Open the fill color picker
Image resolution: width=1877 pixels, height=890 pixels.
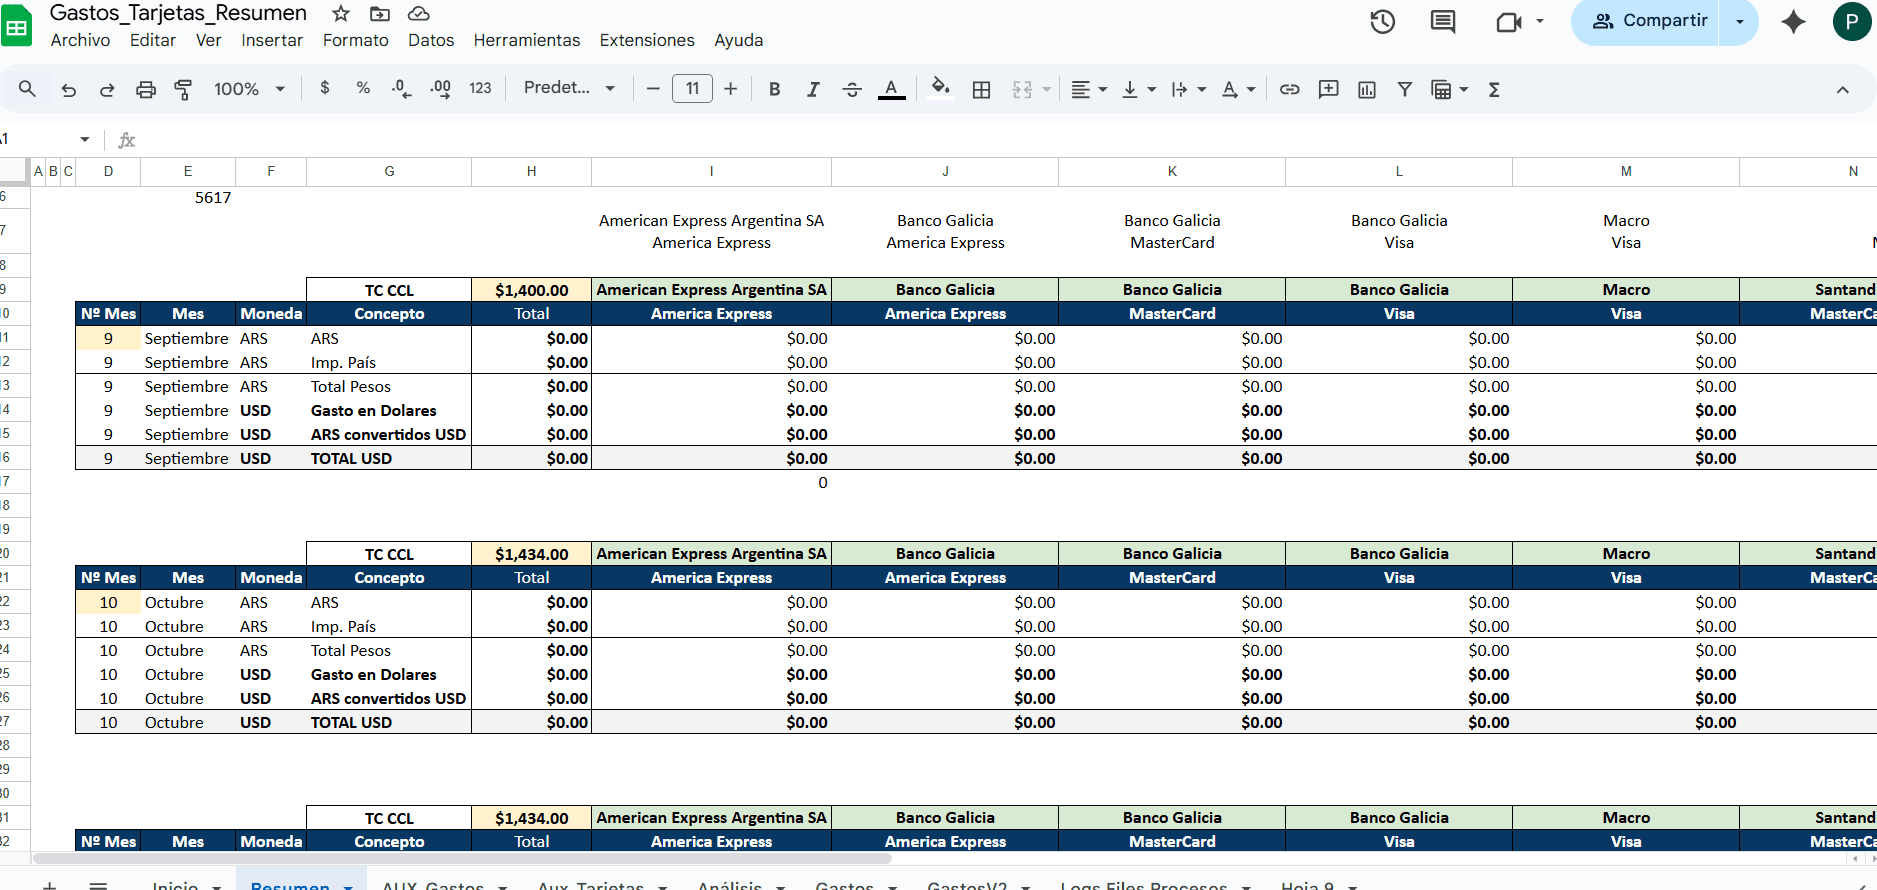(x=940, y=88)
